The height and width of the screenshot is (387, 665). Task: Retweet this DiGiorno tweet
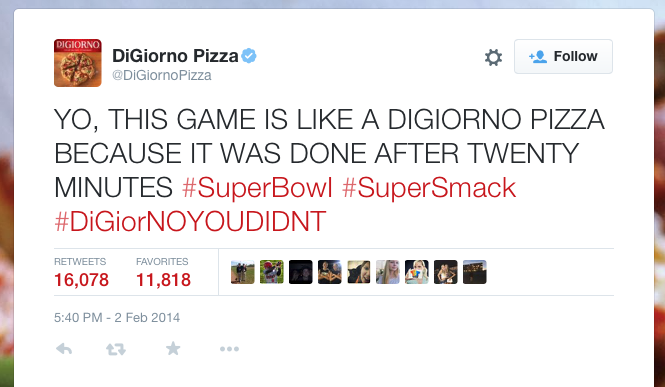tap(116, 349)
